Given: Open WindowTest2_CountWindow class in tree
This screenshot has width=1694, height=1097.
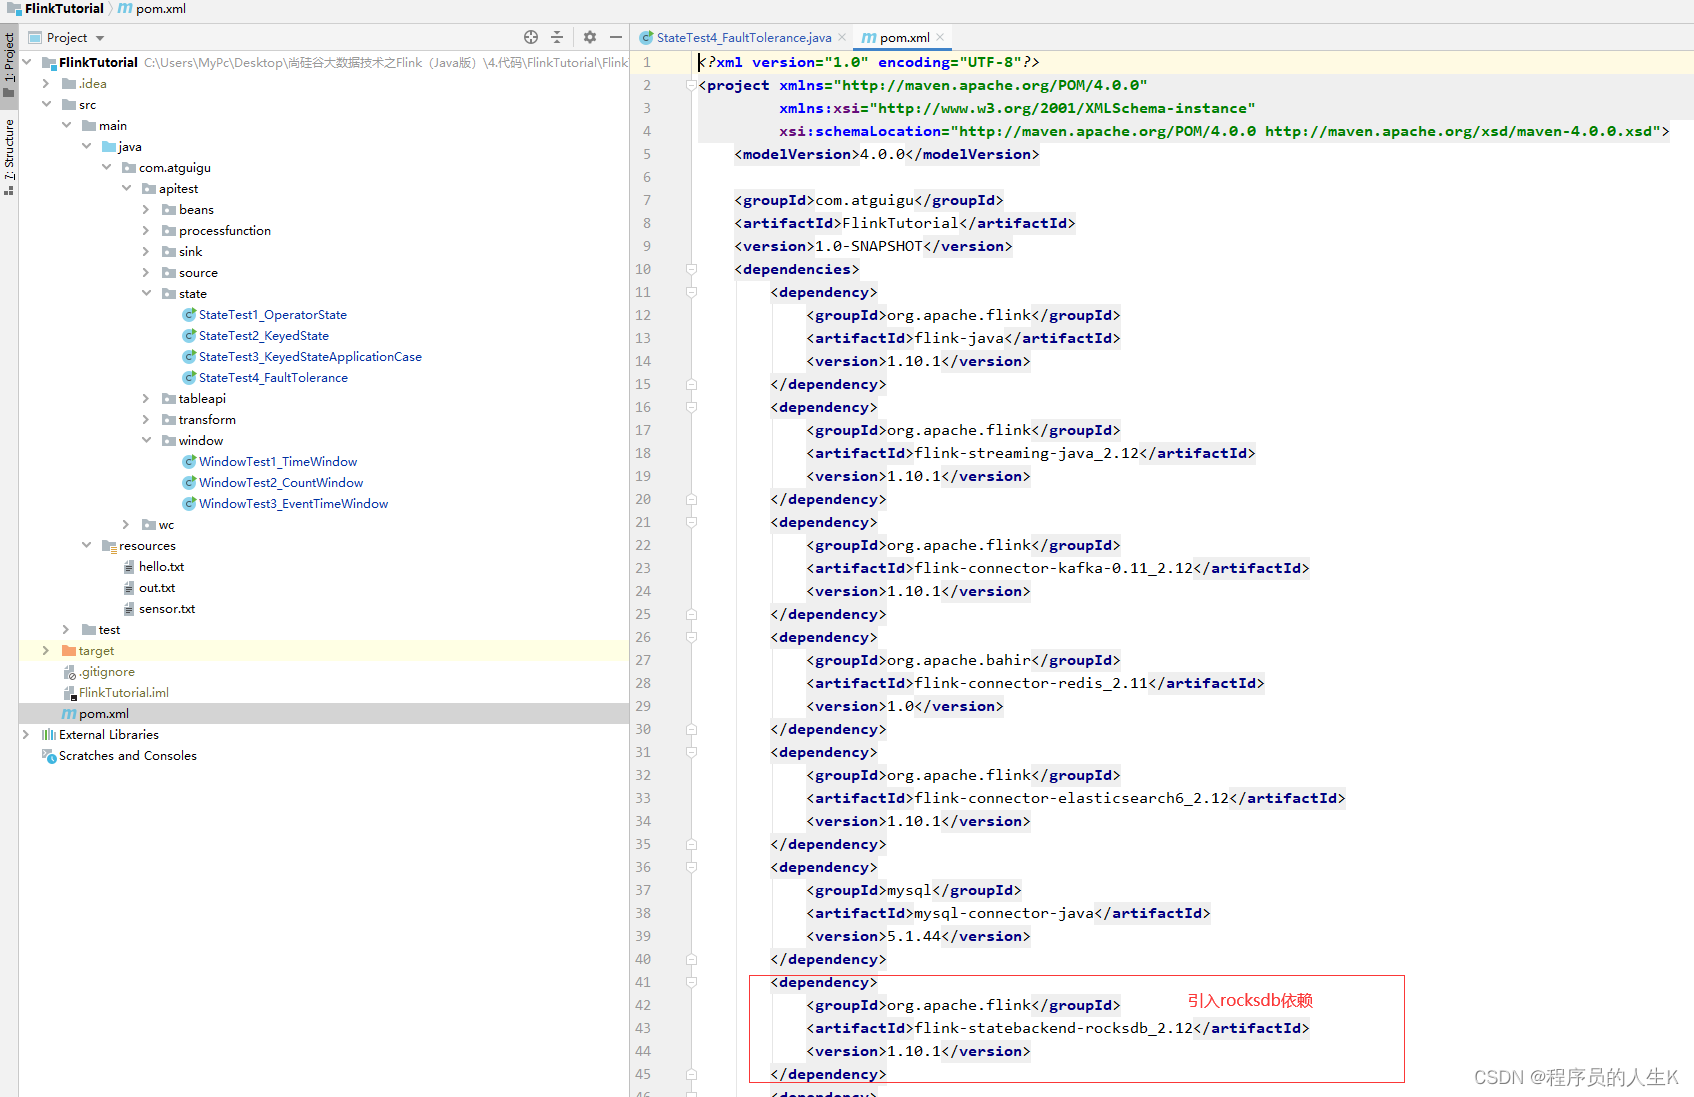Looking at the screenshot, I should tap(280, 483).
